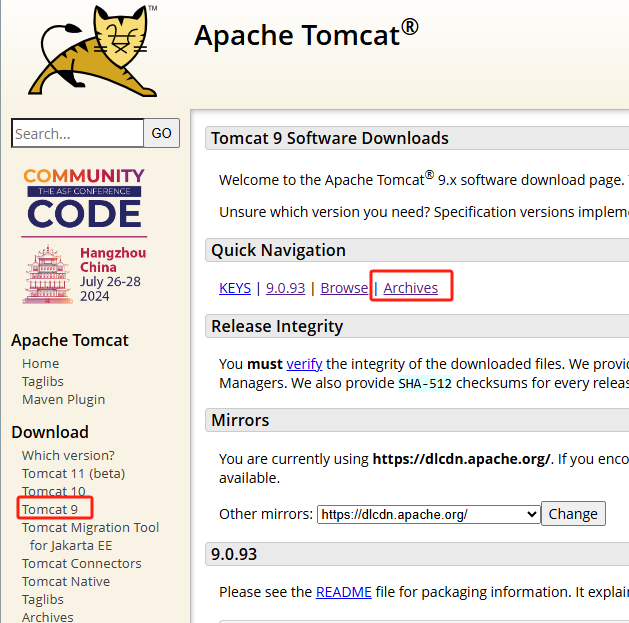Open the Which version? sidebar link

(68, 455)
